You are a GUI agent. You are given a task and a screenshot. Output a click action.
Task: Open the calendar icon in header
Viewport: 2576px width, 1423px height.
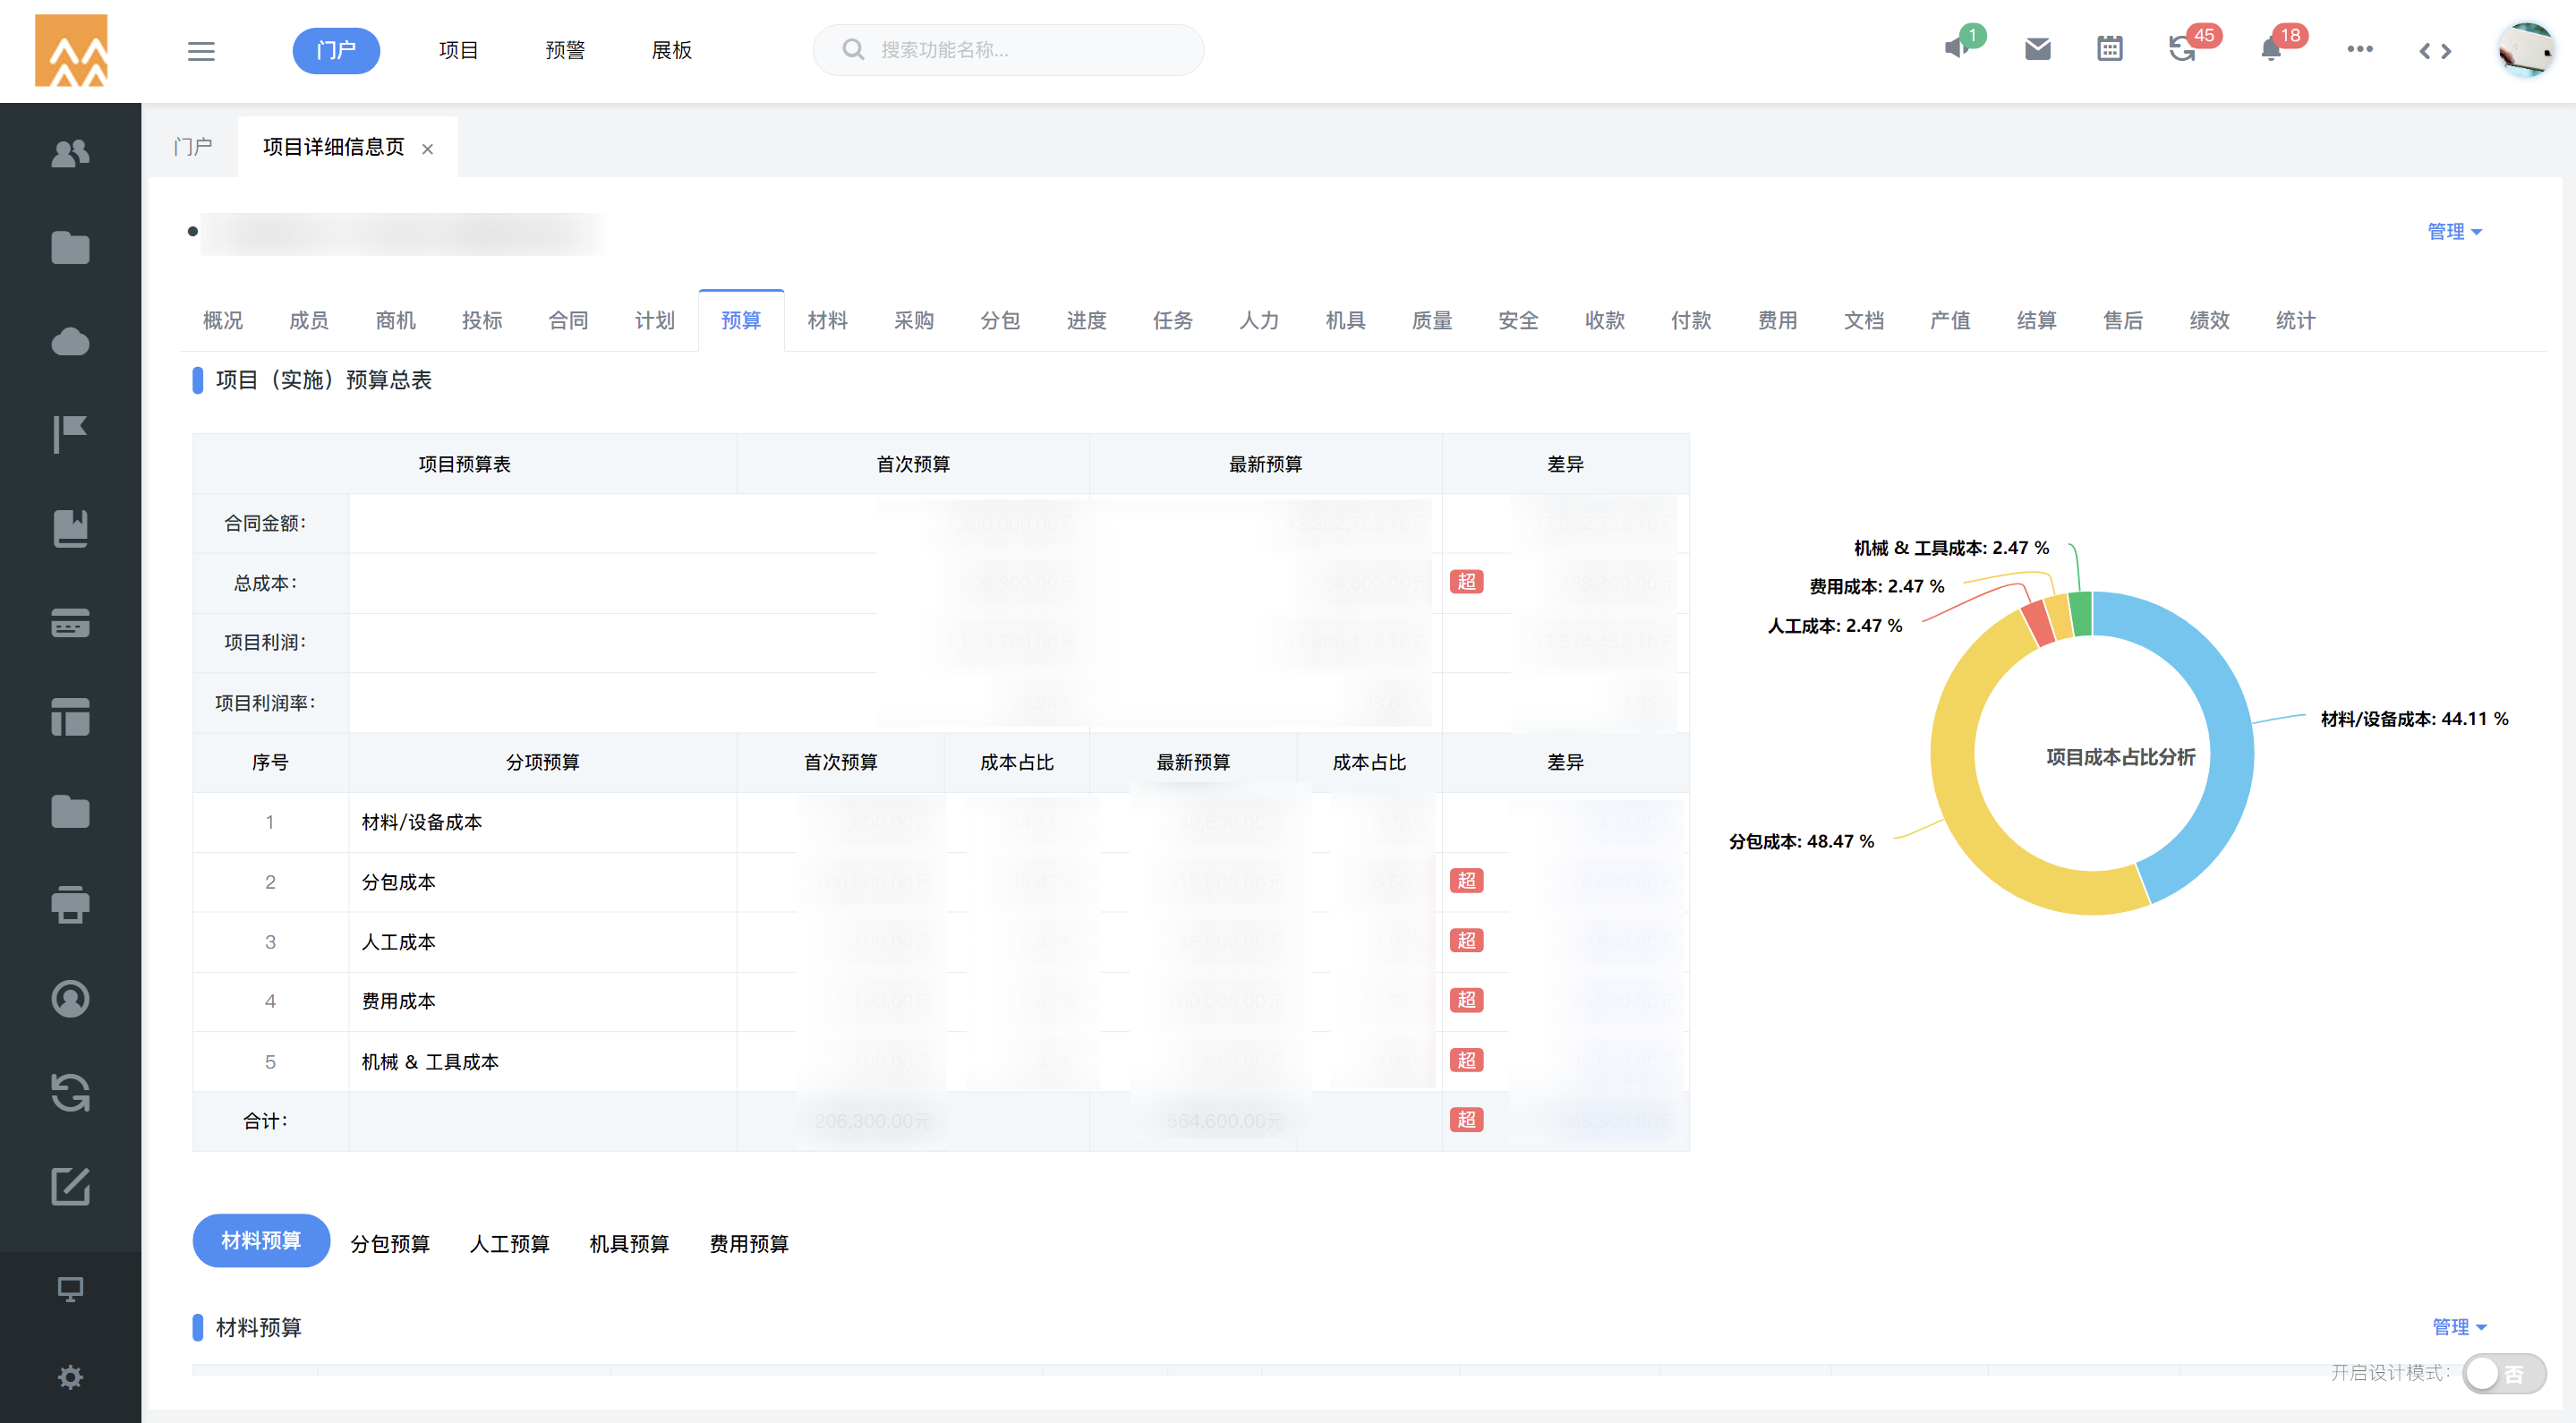pyautogui.click(x=2109, y=49)
